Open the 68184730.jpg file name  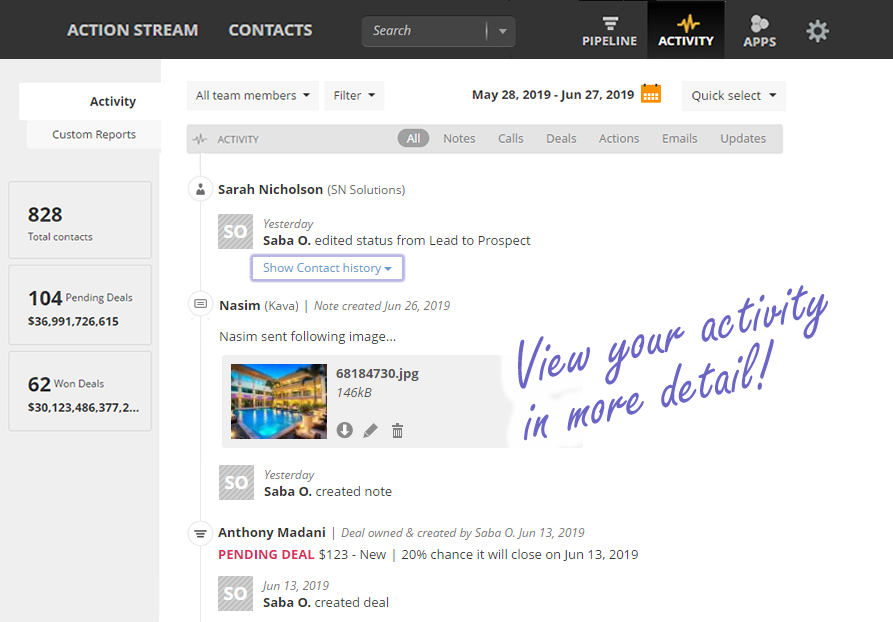377,374
